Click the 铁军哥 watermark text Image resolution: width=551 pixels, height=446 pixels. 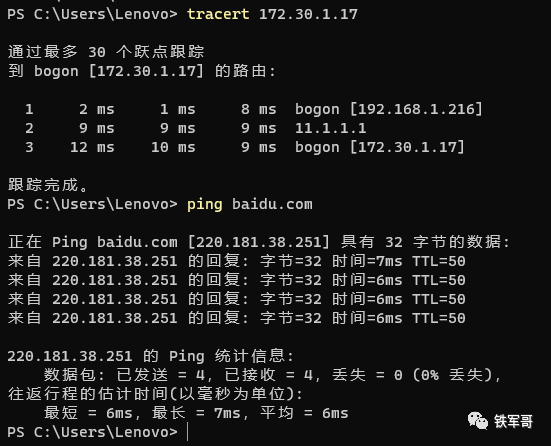click(x=513, y=421)
